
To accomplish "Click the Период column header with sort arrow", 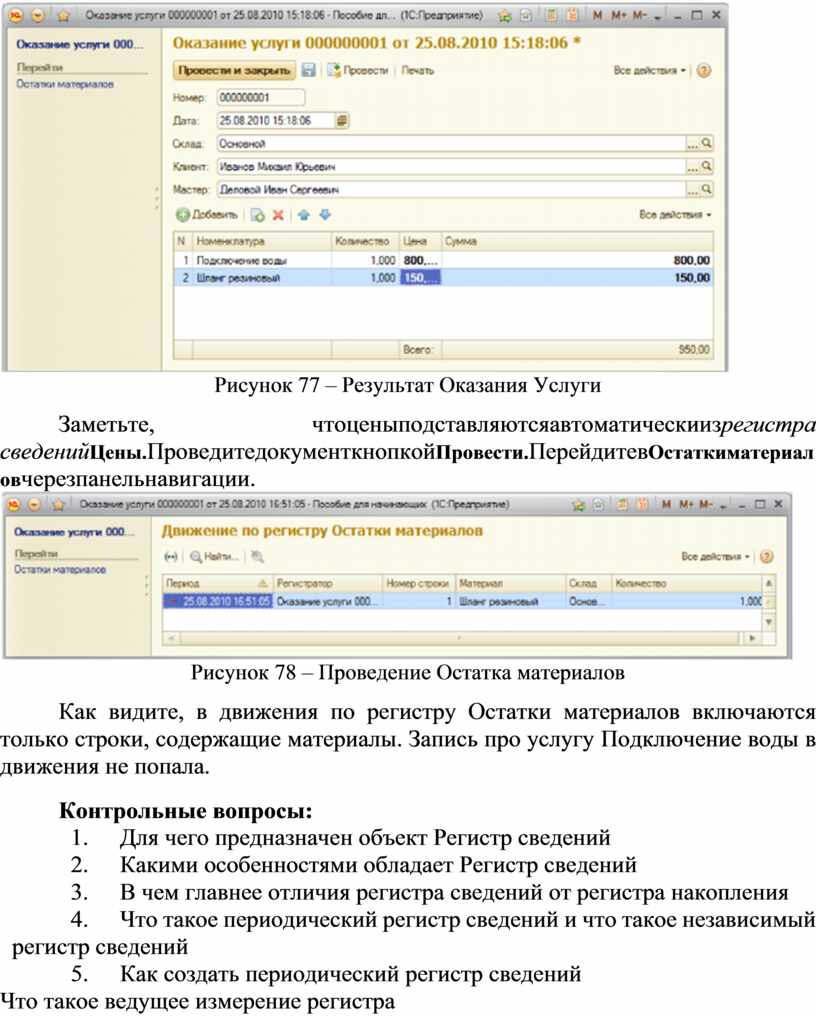I will pyautogui.click(x=218, y=583).
